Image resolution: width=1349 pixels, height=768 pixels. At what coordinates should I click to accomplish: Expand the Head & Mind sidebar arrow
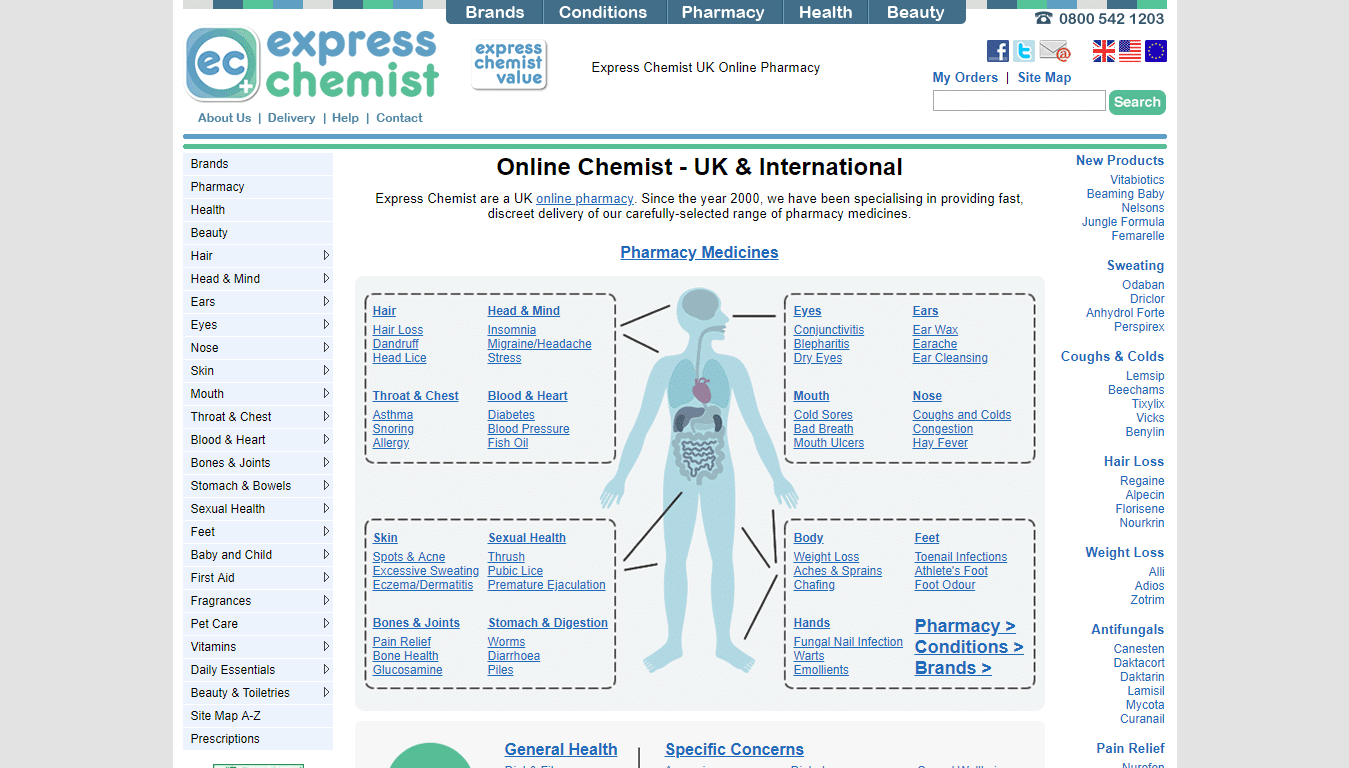[x=326, y=278]
